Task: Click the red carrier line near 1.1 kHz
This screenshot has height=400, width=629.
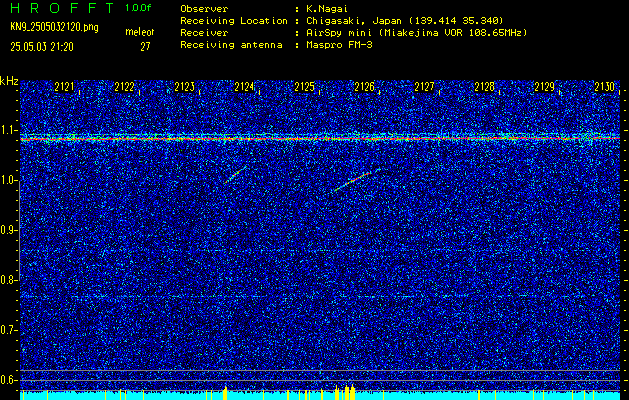Action: 320,139
